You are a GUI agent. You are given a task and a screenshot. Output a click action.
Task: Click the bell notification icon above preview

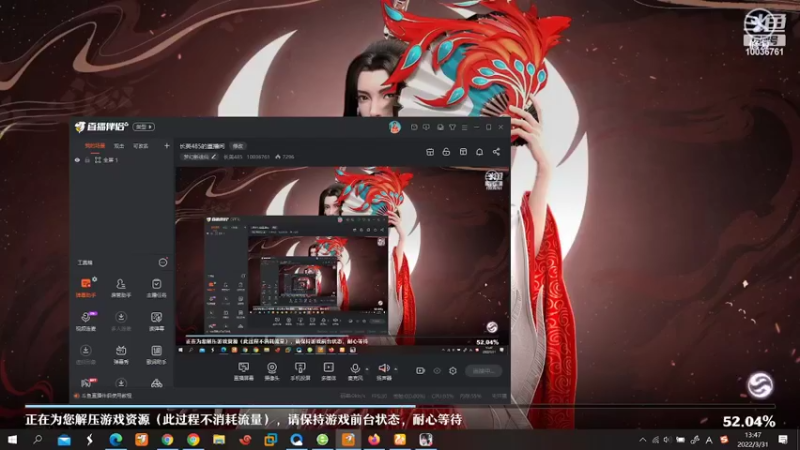(x=480, y=152)
